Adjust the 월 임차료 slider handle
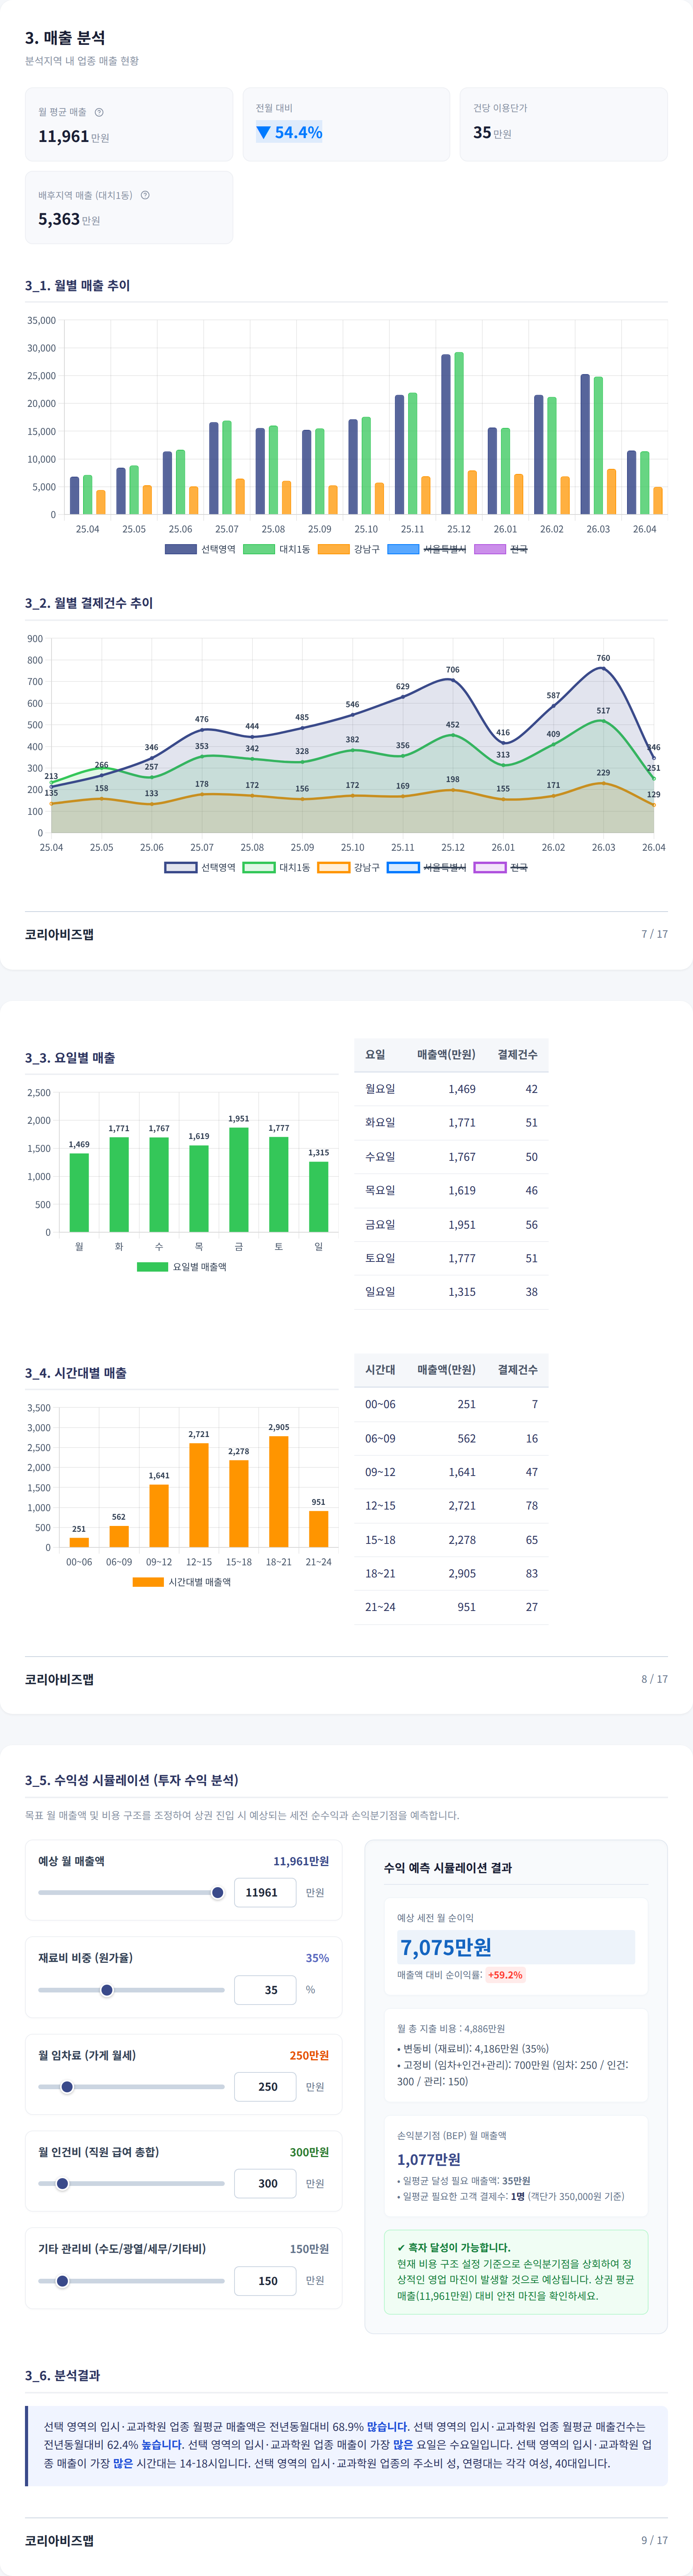 click(x=67, y=2086)
